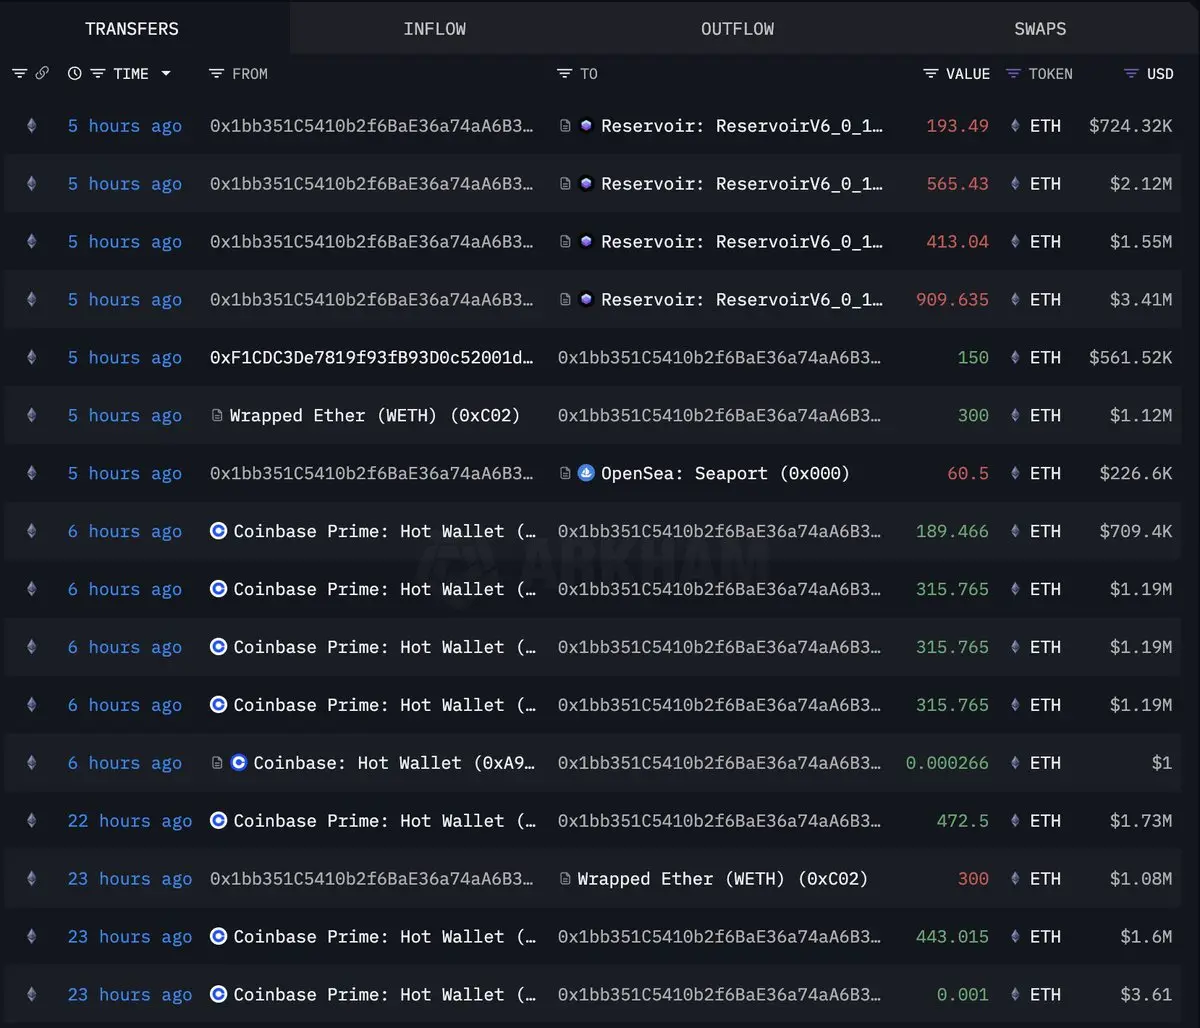The image size is (1200, 1028).
Task: Click the contract icon before Wrapped Ether in the TO column
Action: pyautogui.click(x=565, y=879)
